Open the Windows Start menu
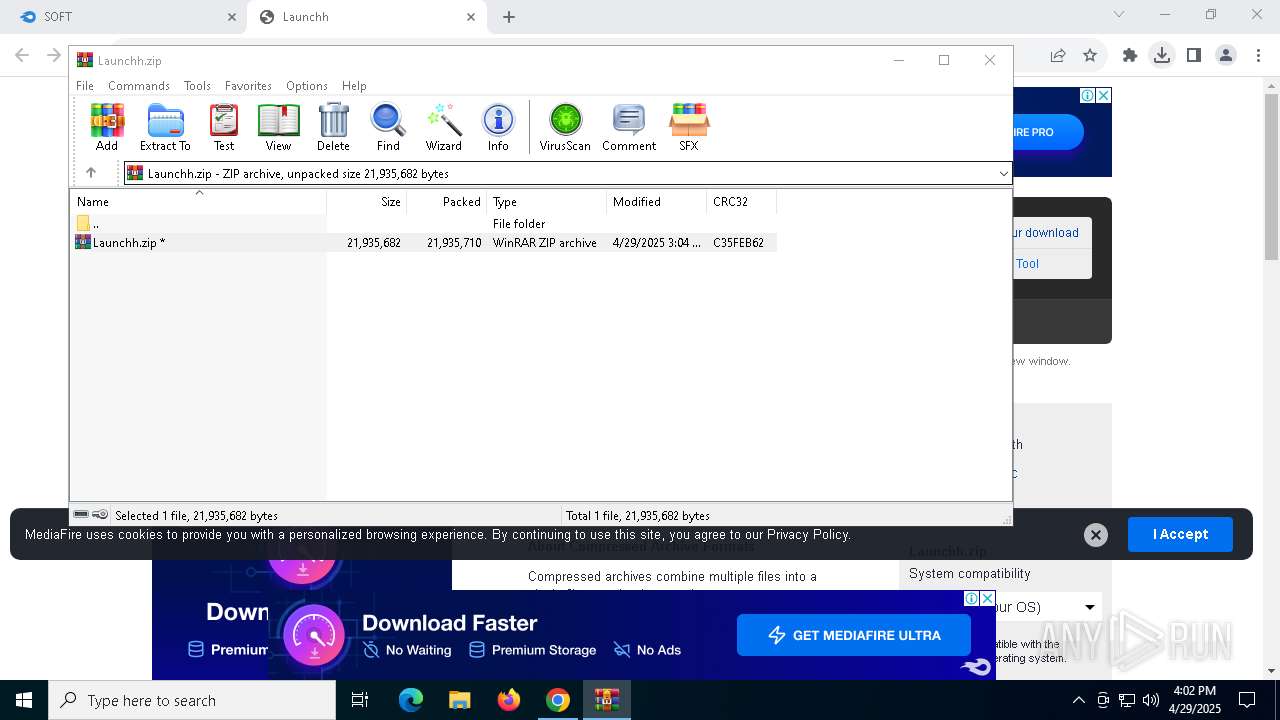Image resolution: width=1280 pixels, height=720 pixels. pyautogui.click(x=24, y=700)
